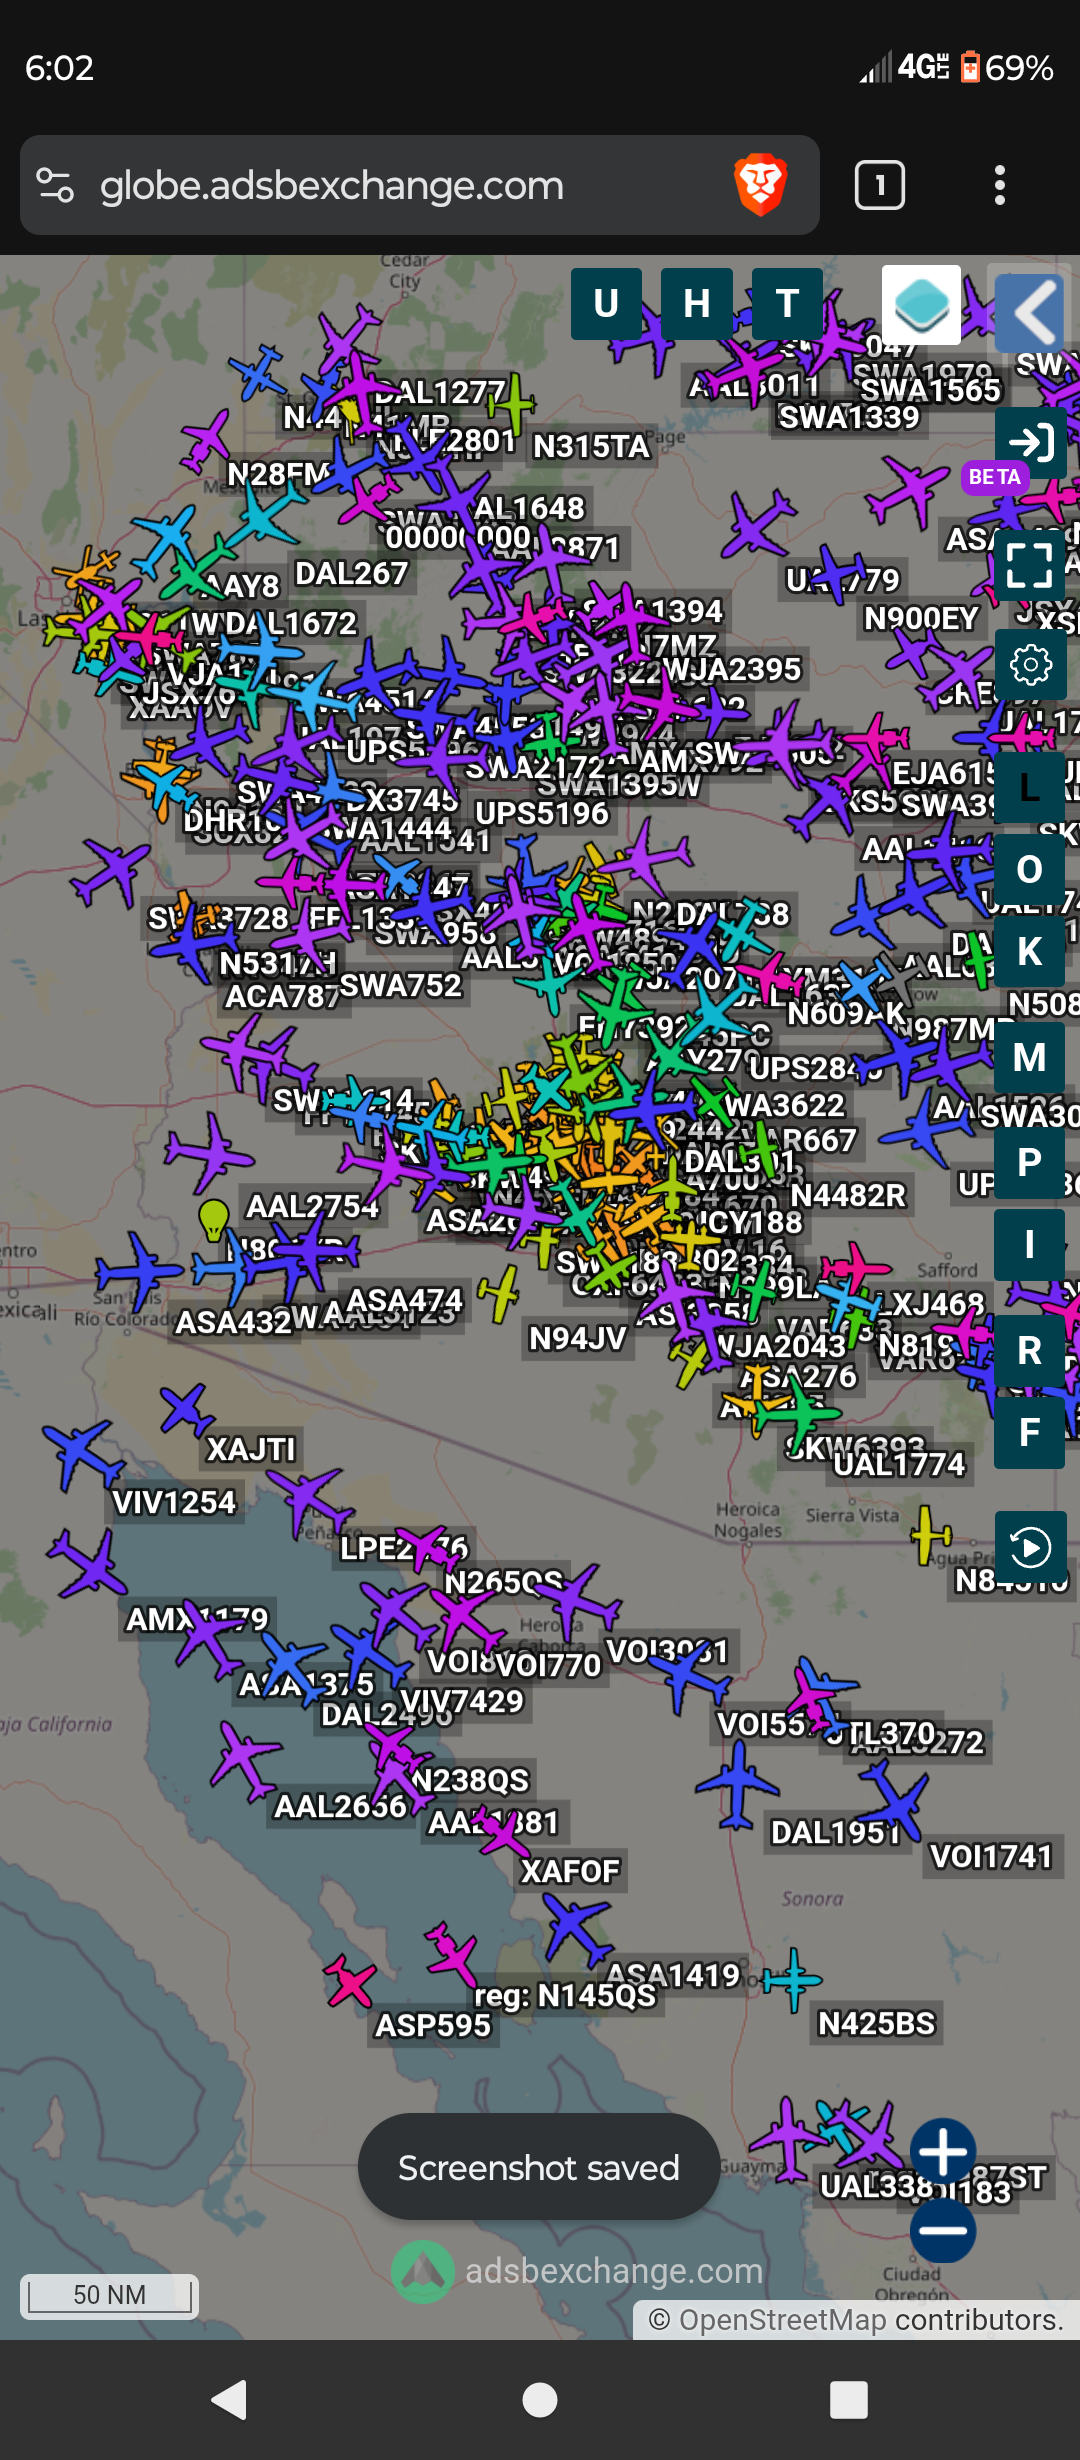Image resolution: width=1080 pixels, height=2460 pixels.
Task: Tap Android recent apps button
Action: [849, 2399]
